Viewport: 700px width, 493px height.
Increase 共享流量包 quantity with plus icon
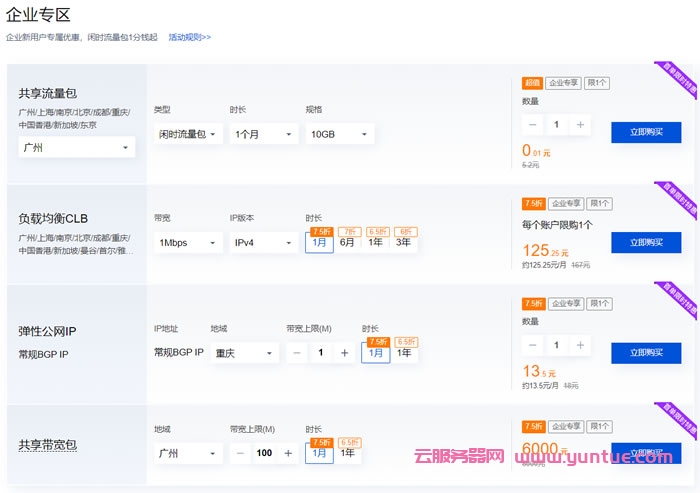click(x=581, y=125)
